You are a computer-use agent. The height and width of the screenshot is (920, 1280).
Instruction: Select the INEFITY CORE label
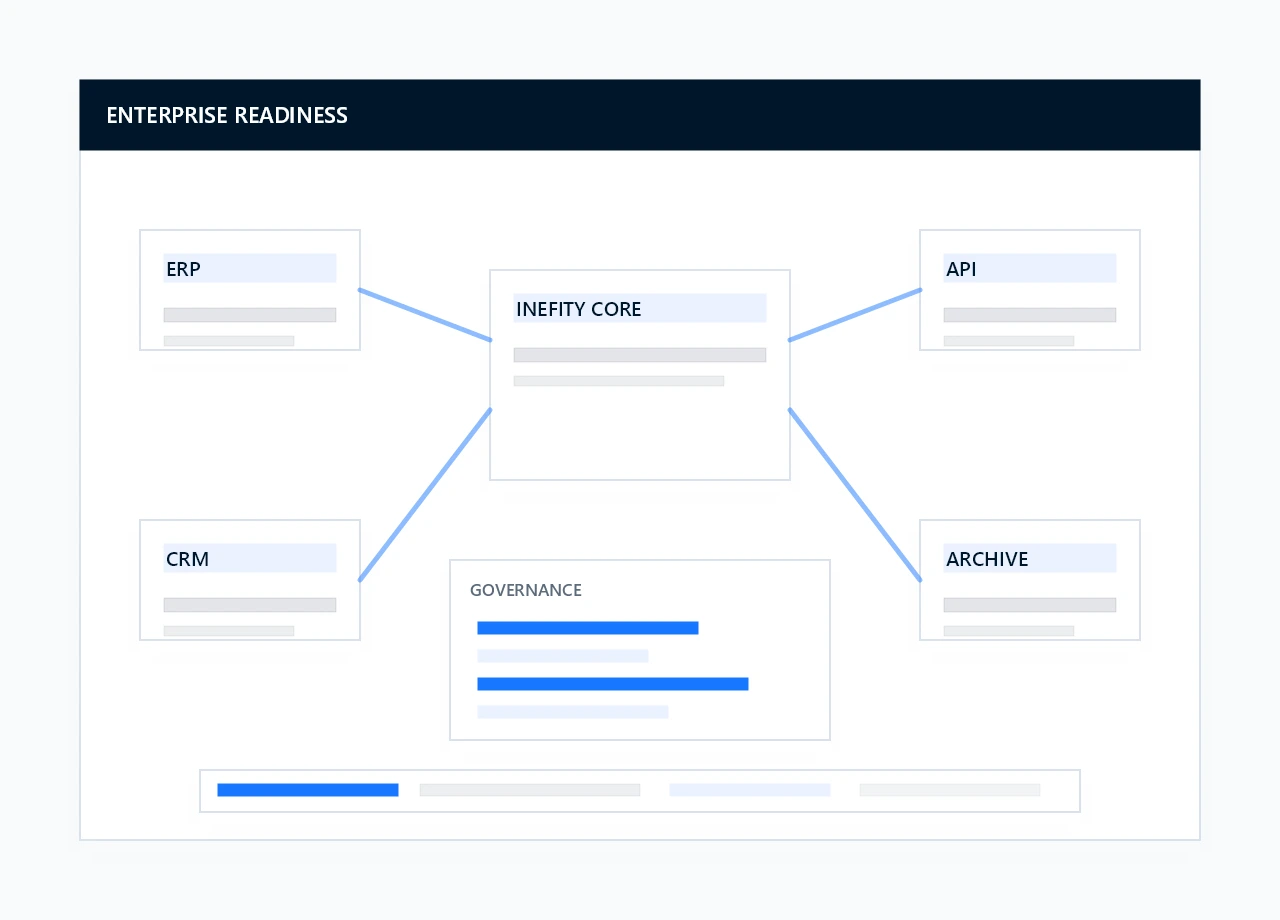coord(579,309)
